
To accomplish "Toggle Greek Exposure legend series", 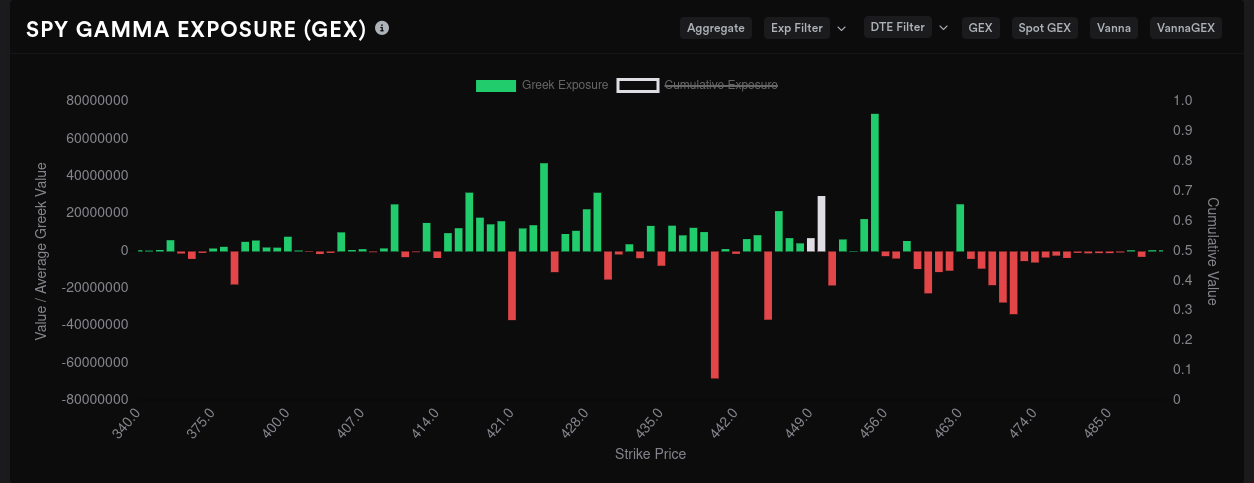I will [542, 85].
